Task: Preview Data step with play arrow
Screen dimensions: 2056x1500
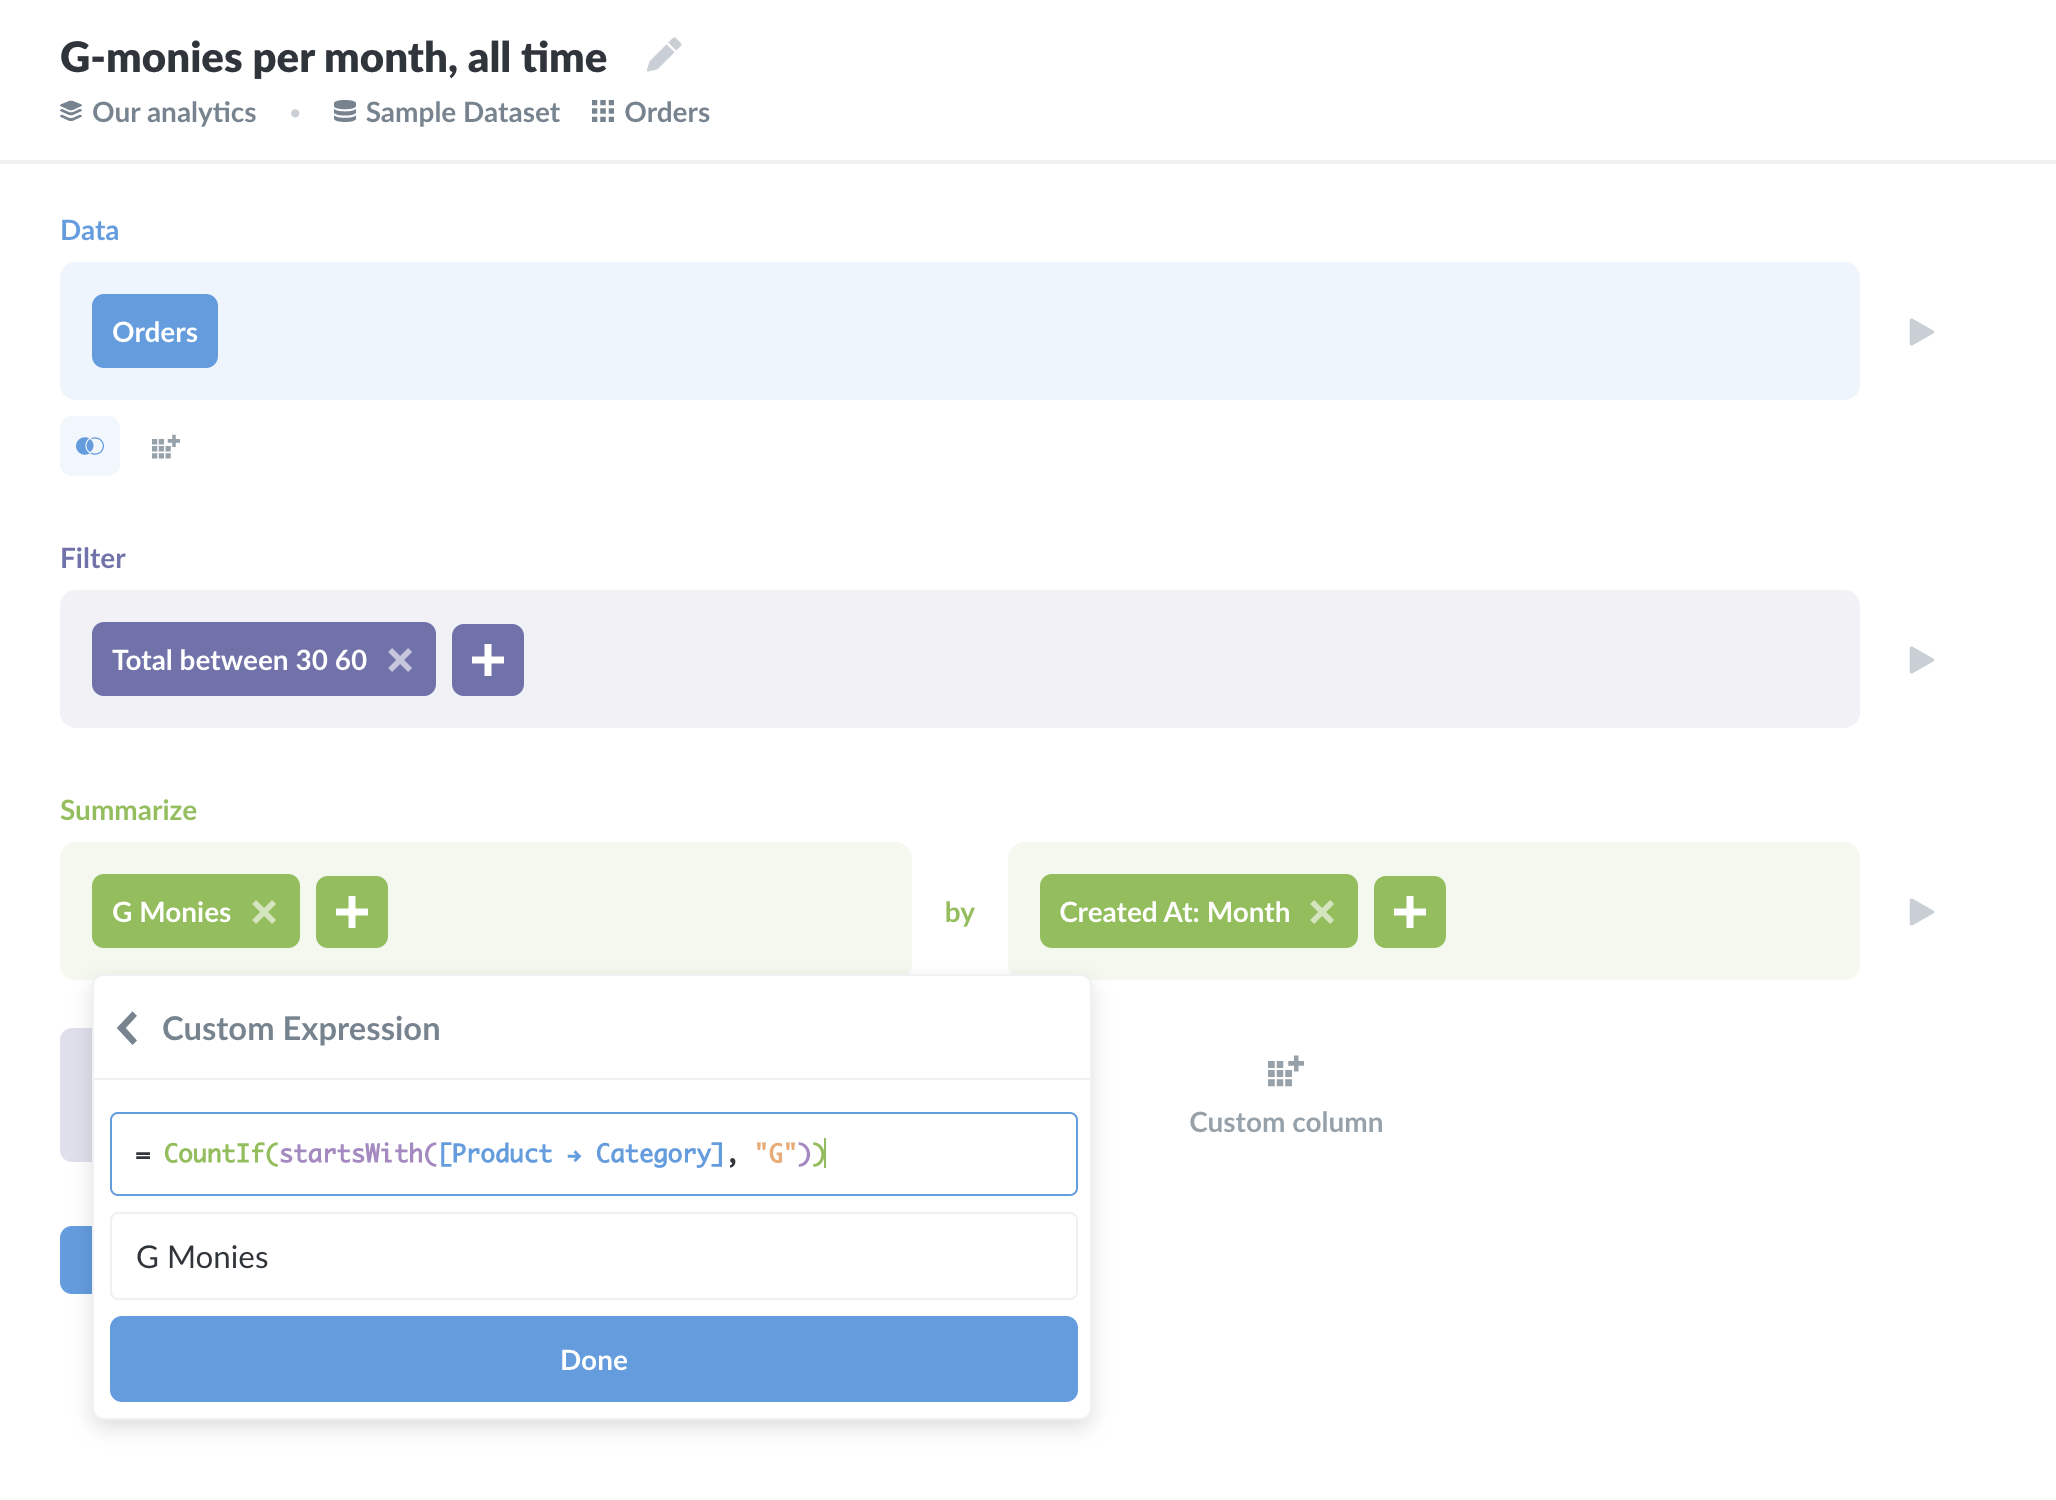Action: pos(1920,332)
